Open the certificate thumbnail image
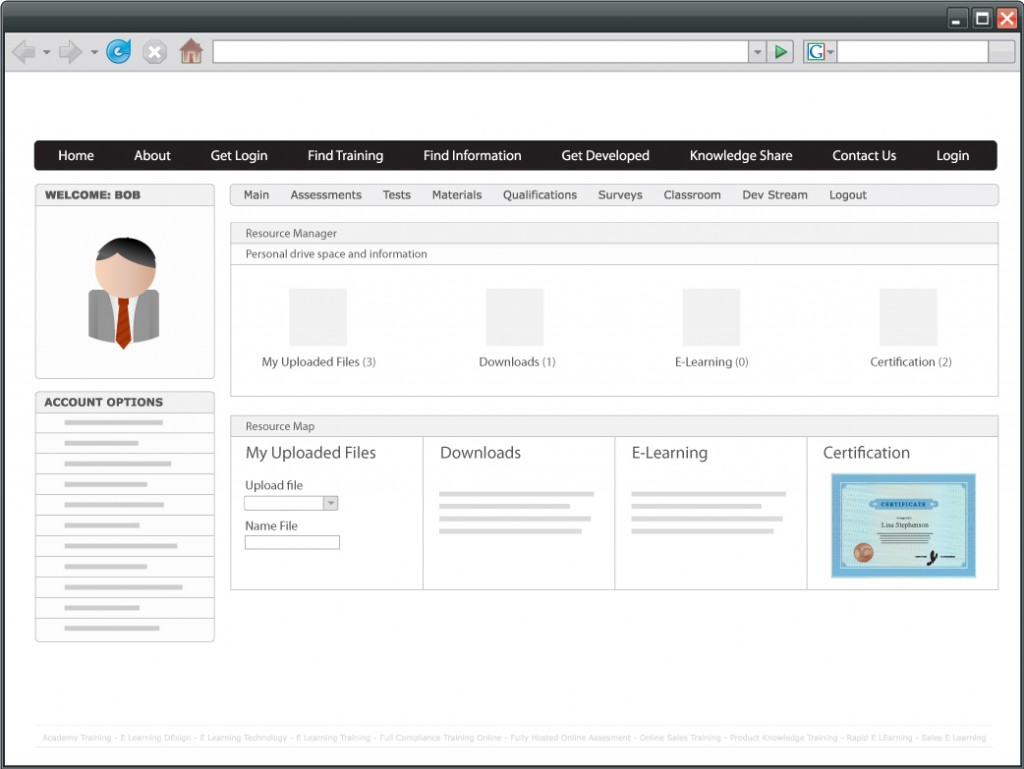 pos(903,526)
